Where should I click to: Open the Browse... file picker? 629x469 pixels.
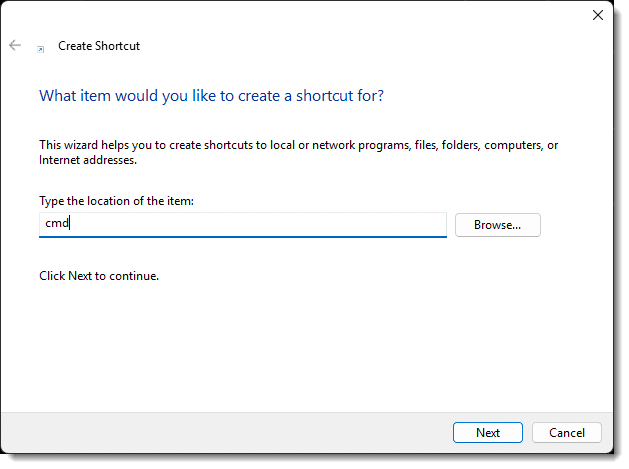point(497,225)
